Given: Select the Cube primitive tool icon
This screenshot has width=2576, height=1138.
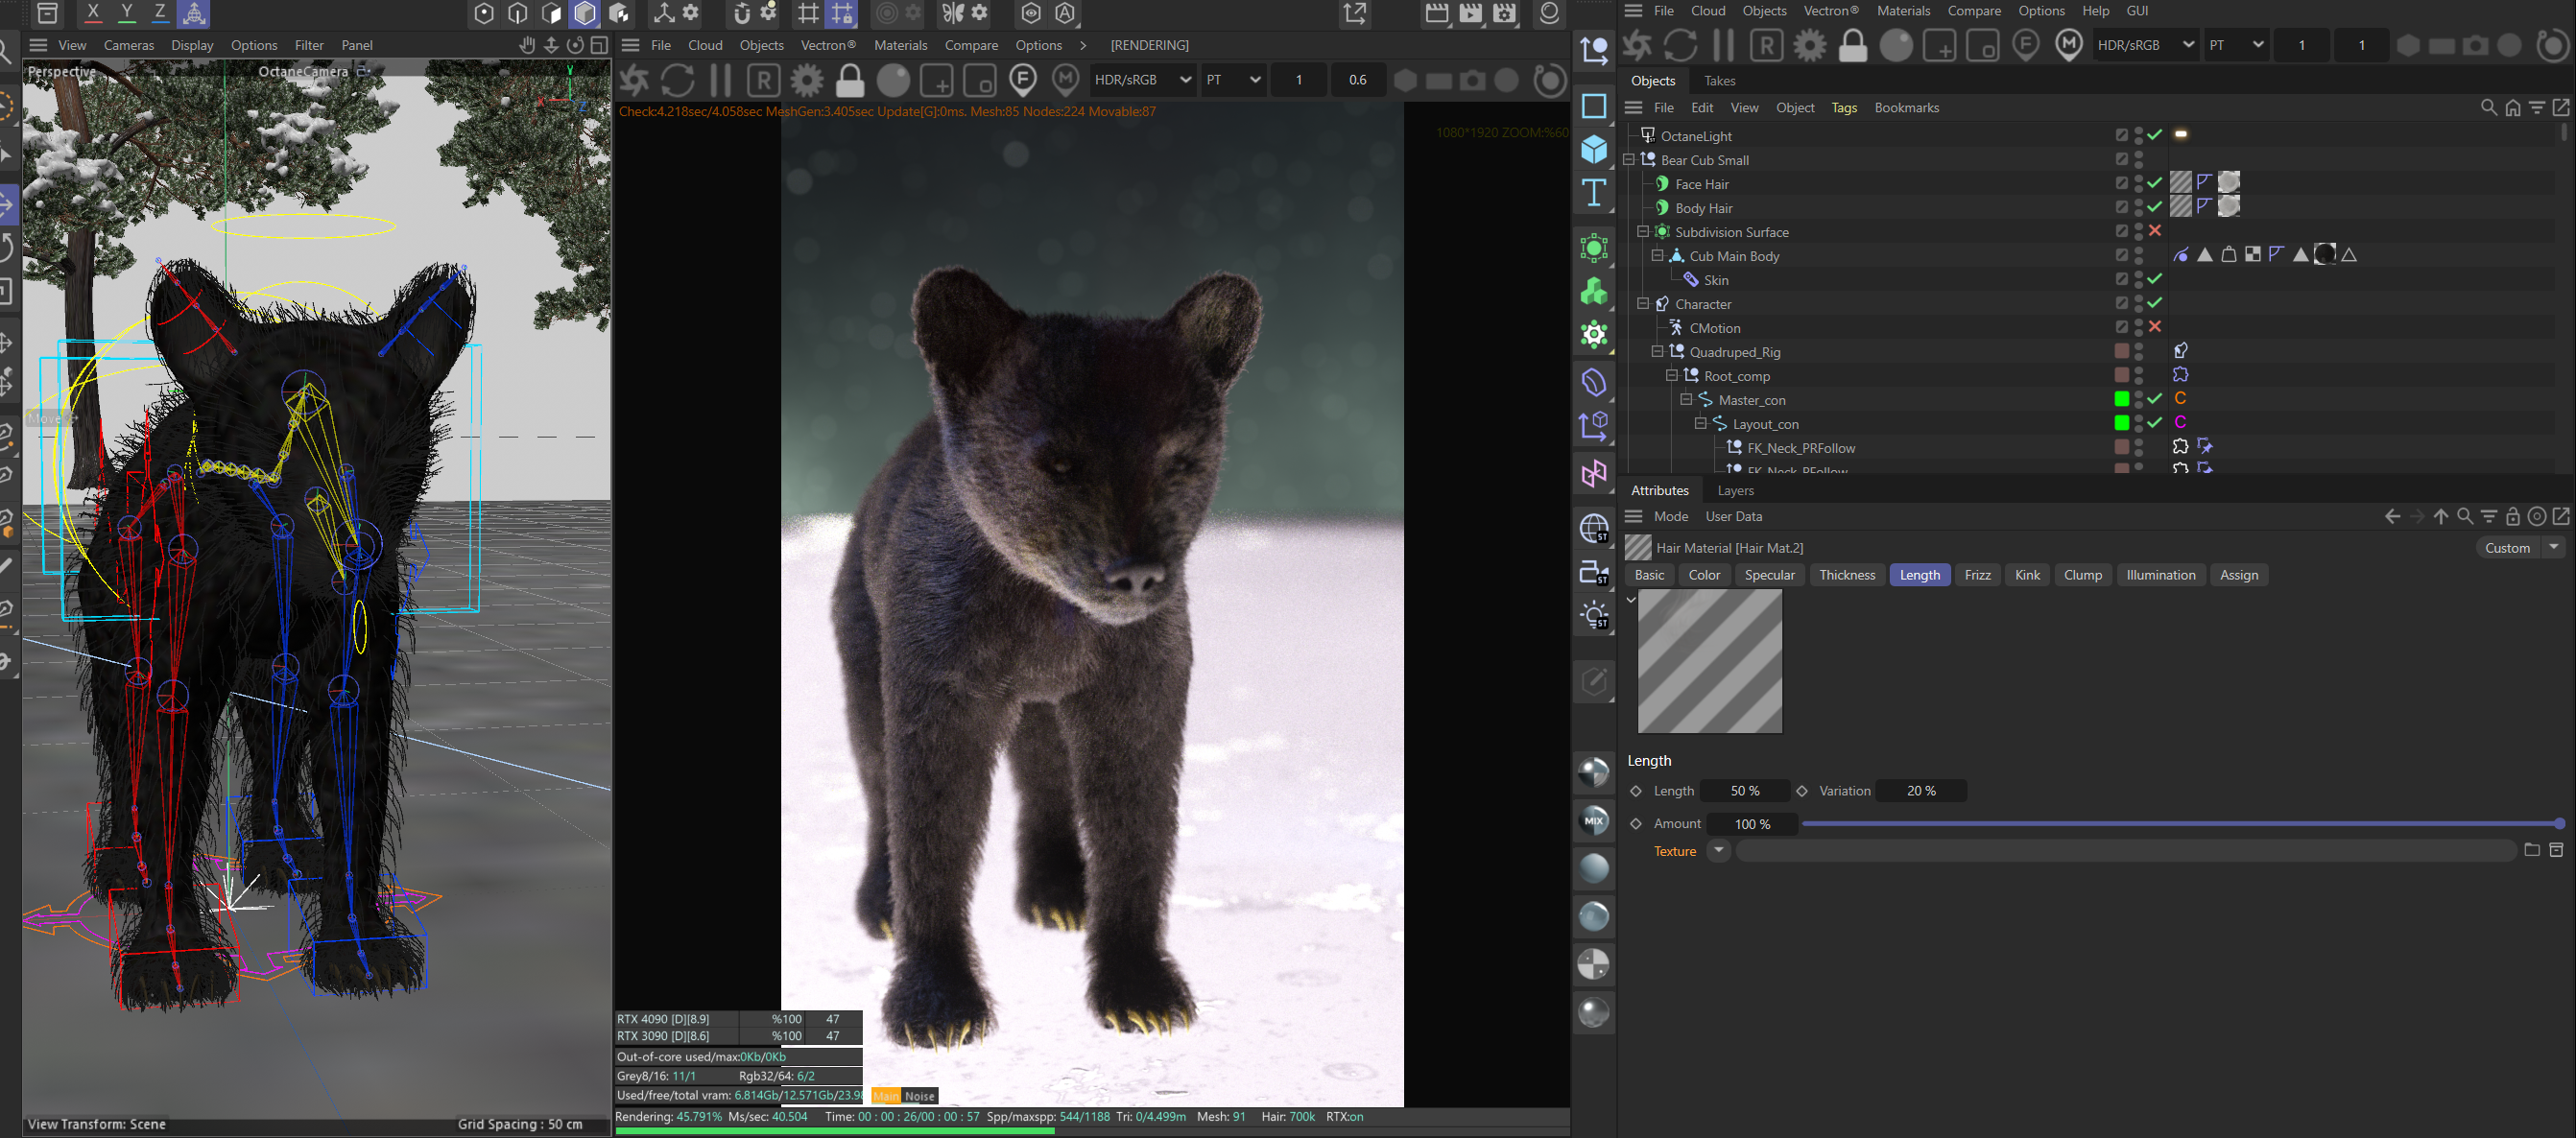Looking at the screenshot, I should 1594,150.
